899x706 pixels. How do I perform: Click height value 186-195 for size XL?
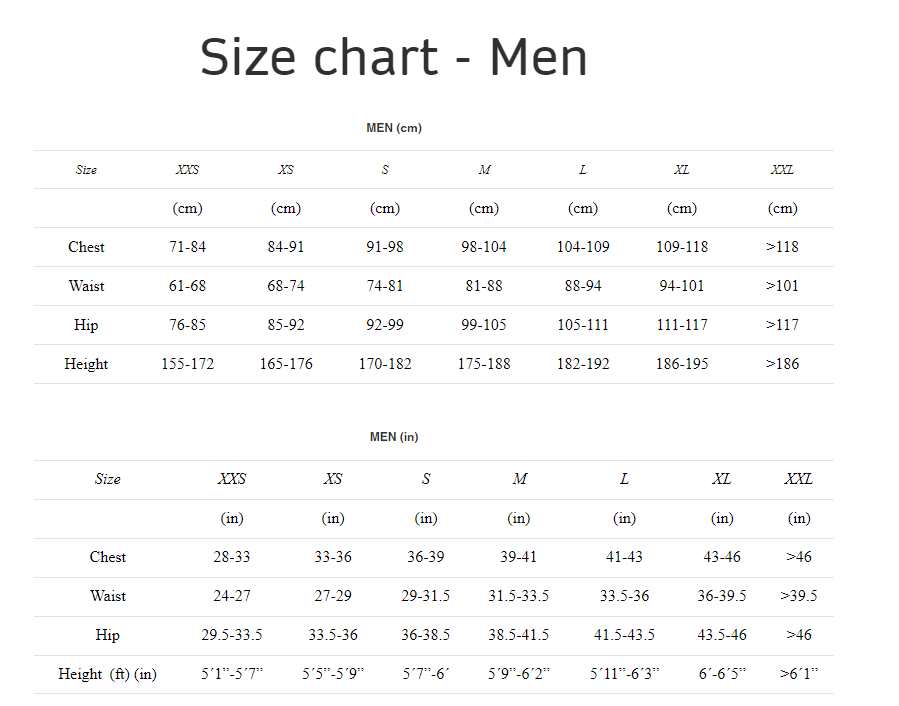(x=682, y=364)
